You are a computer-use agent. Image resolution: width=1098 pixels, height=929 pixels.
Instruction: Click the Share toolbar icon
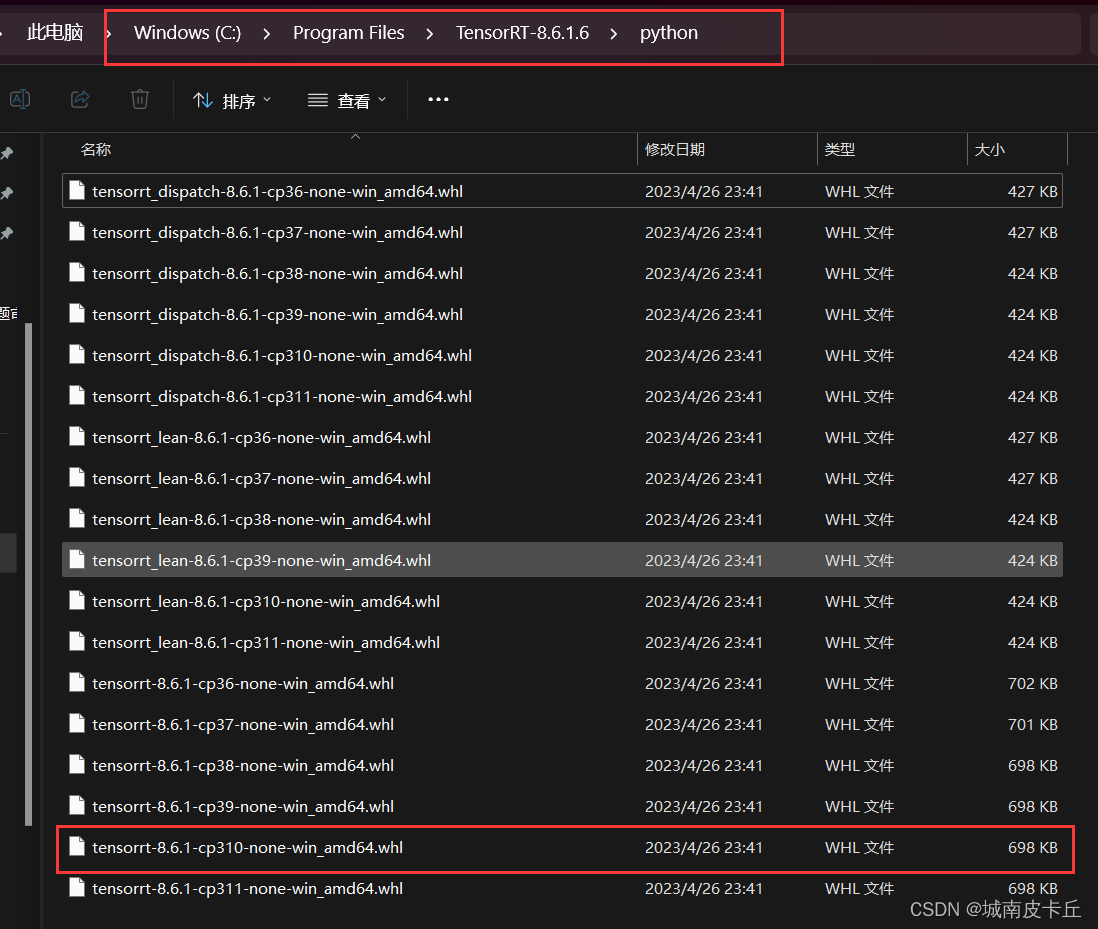tap(80, 99)
